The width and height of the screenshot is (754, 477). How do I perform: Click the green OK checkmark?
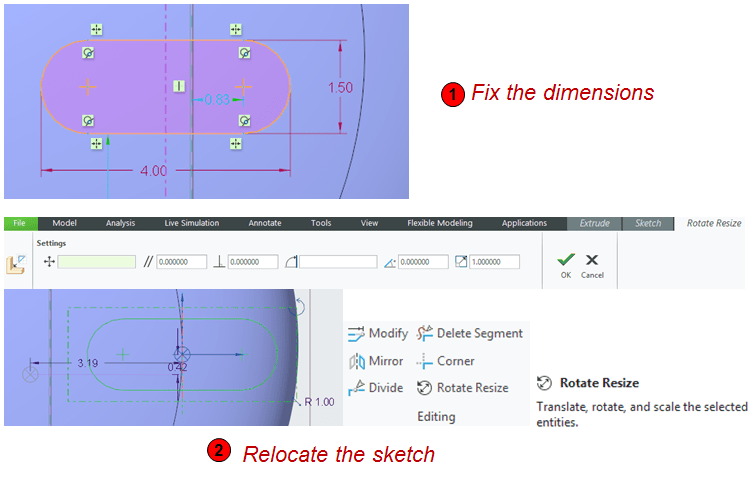point(566,259)
